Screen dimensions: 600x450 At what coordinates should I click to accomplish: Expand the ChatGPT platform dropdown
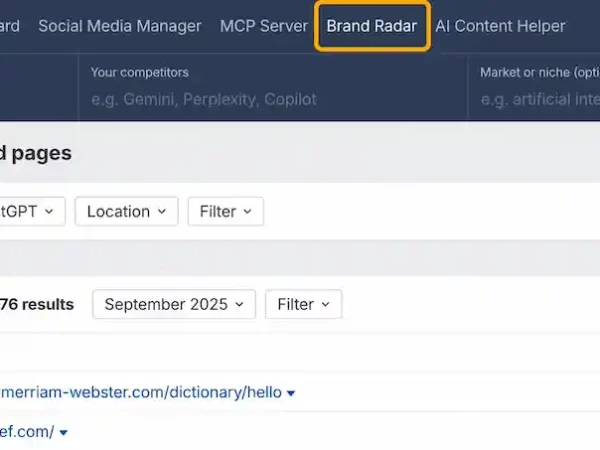click(x=30, y=211)
